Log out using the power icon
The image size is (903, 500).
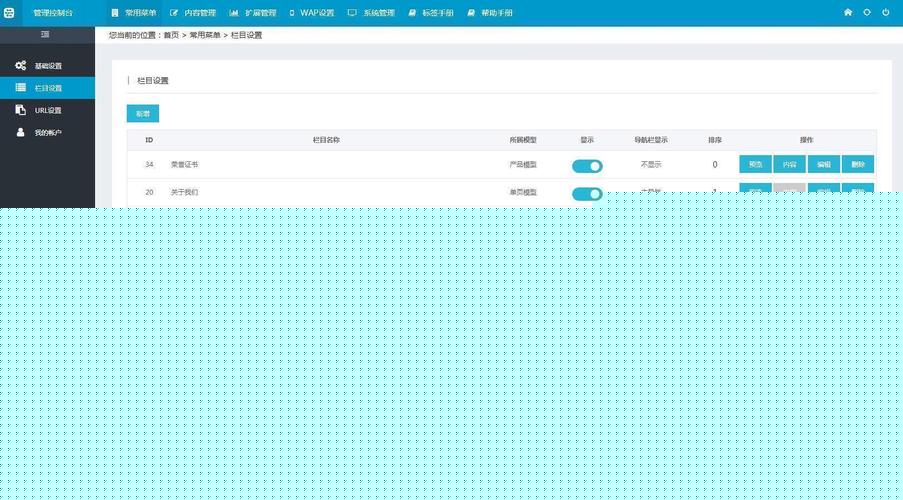tap(886, 12)
